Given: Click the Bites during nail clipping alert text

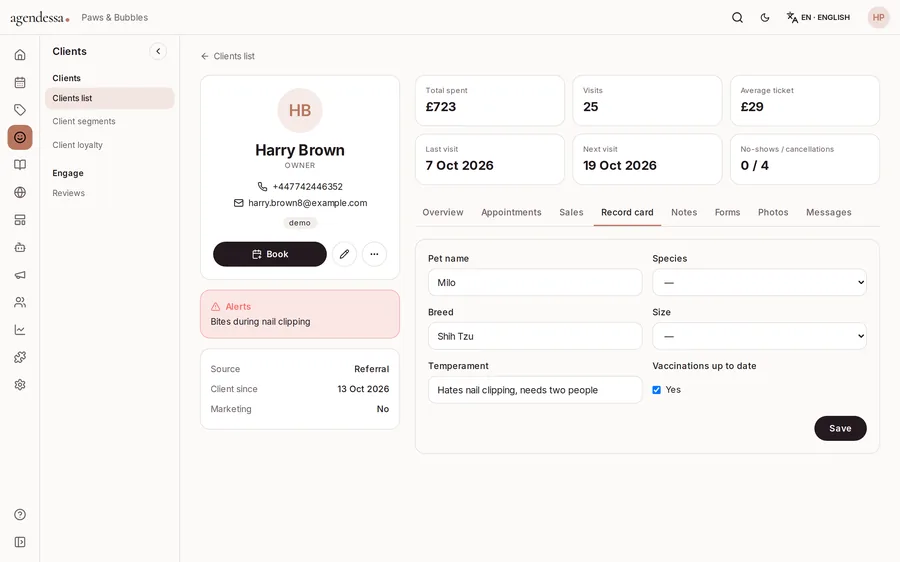Looking at the screenshot, I should pyautogui.click(x=261, y=321).
